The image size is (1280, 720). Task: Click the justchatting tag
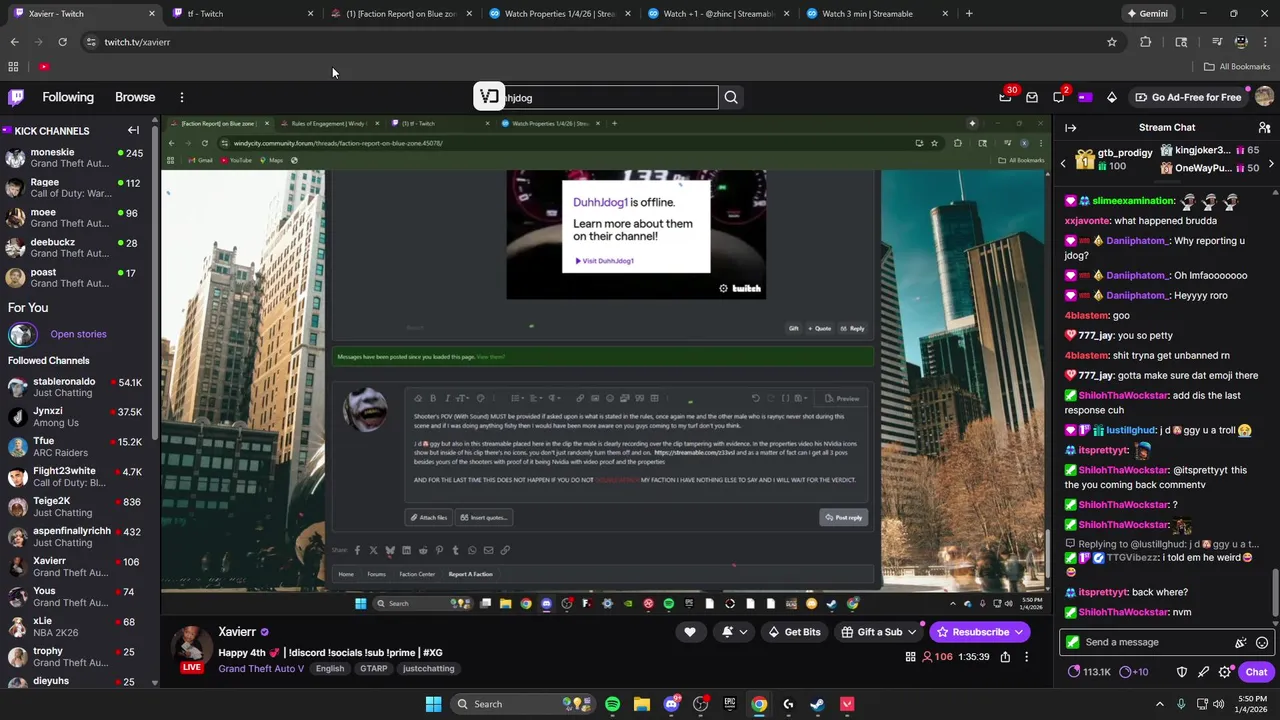428,669
